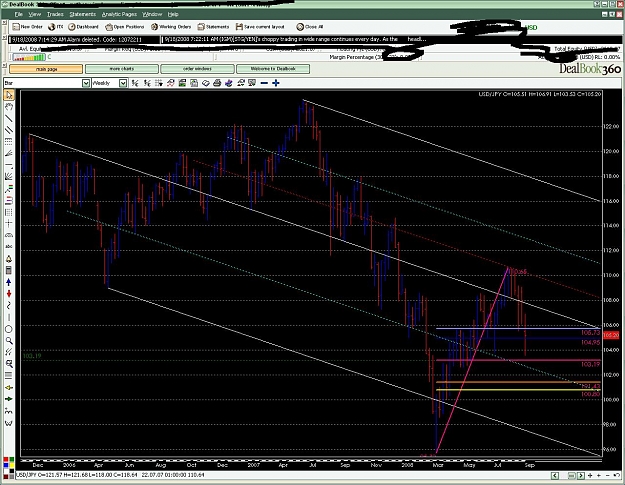Select the magnifying glass zoom tool
The height and width of the screenshot is (485, 625).
tap(9, 341)
